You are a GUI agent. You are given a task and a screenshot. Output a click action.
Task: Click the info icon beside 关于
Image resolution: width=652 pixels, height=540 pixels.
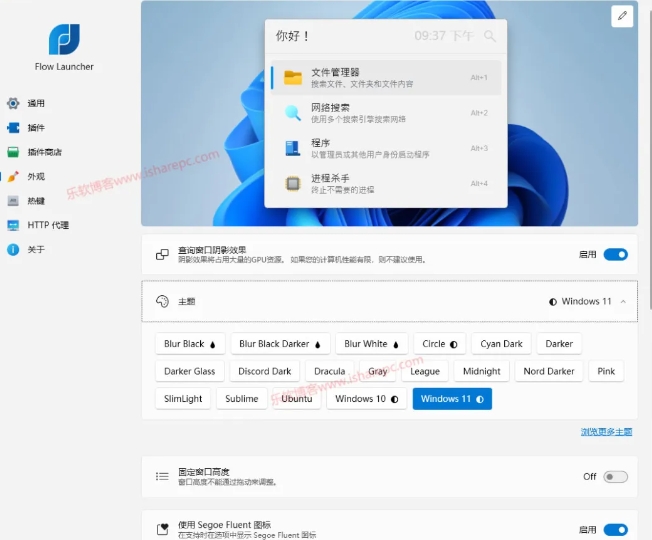pyautogui.click(x=13, y=249)
